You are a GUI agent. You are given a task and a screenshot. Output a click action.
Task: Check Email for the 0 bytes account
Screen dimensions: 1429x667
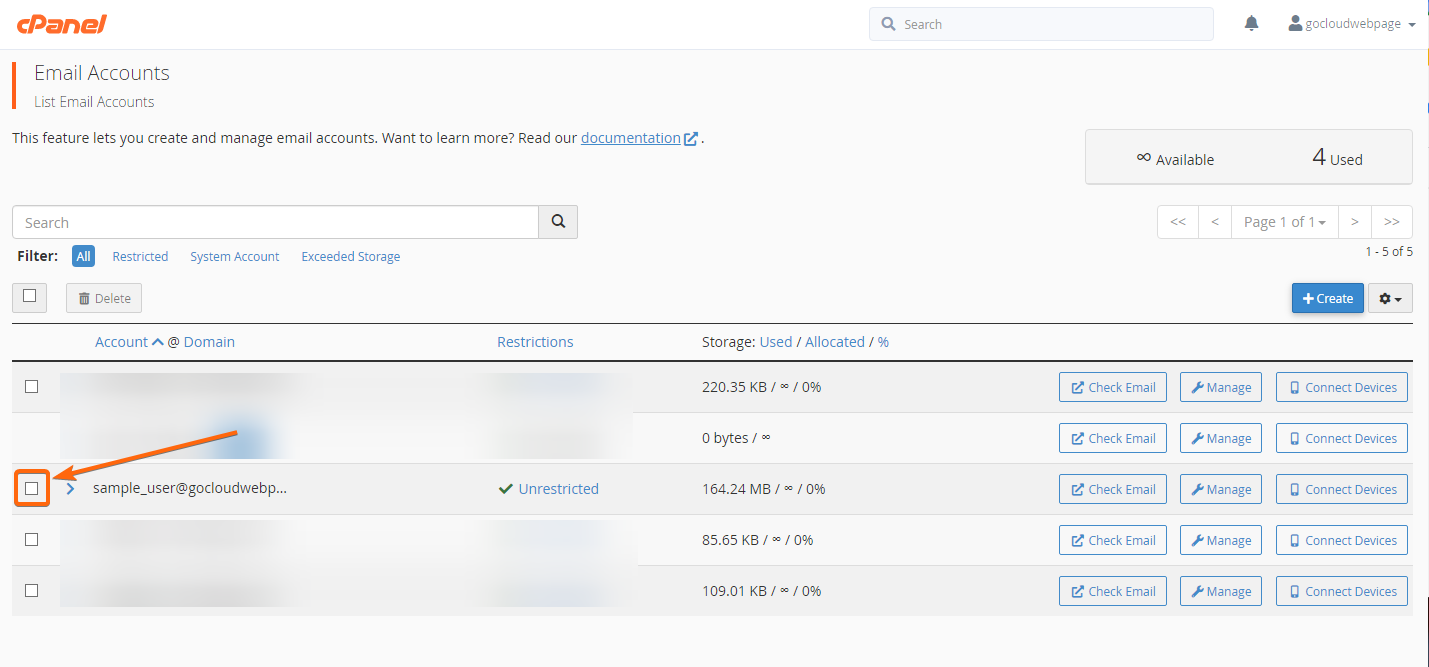tap(1113, 438)
